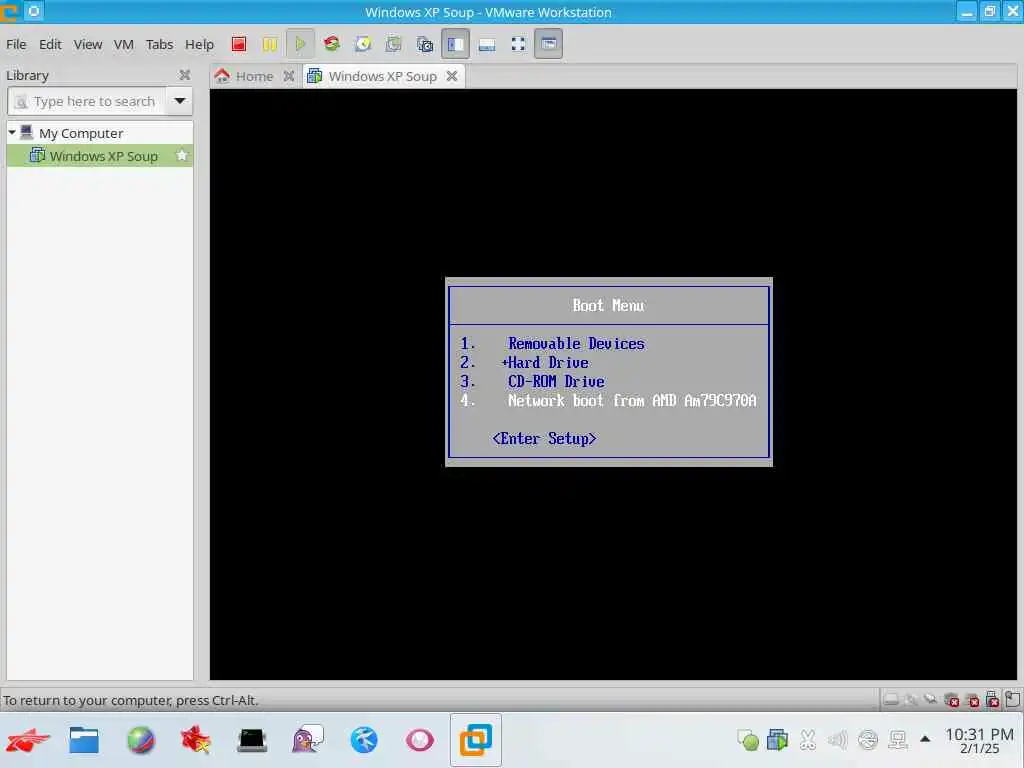Image resolution: width=1024 pixels, height=768 pixels.
Task: Click the Restart guest toolbar icon
Action: (332, 44)
